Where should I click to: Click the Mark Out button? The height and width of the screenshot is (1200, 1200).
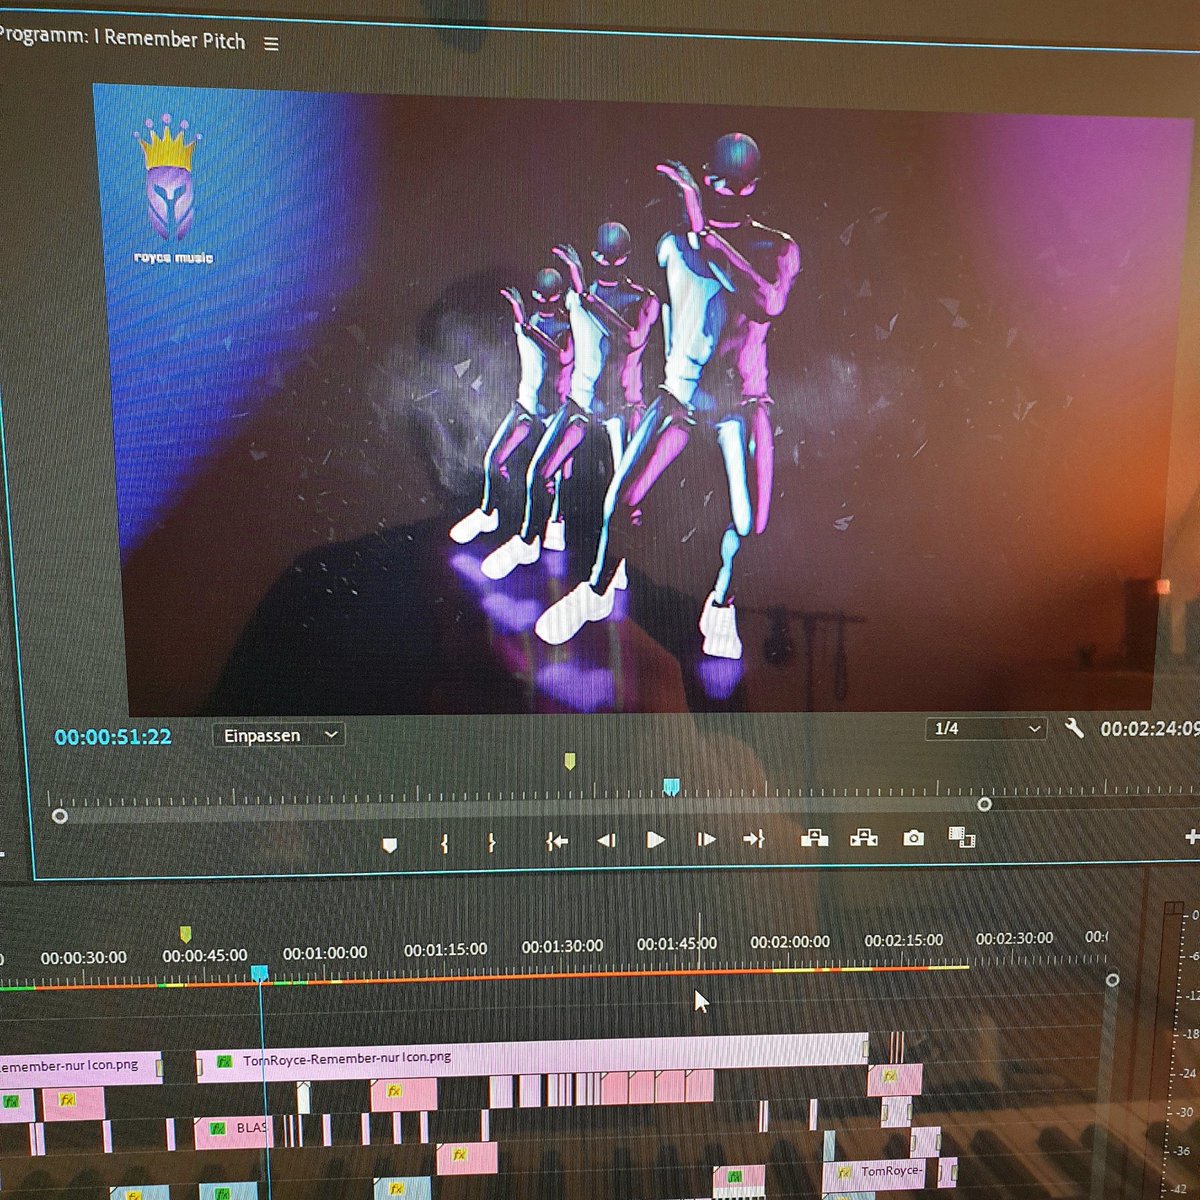click(x=491, y=842)
